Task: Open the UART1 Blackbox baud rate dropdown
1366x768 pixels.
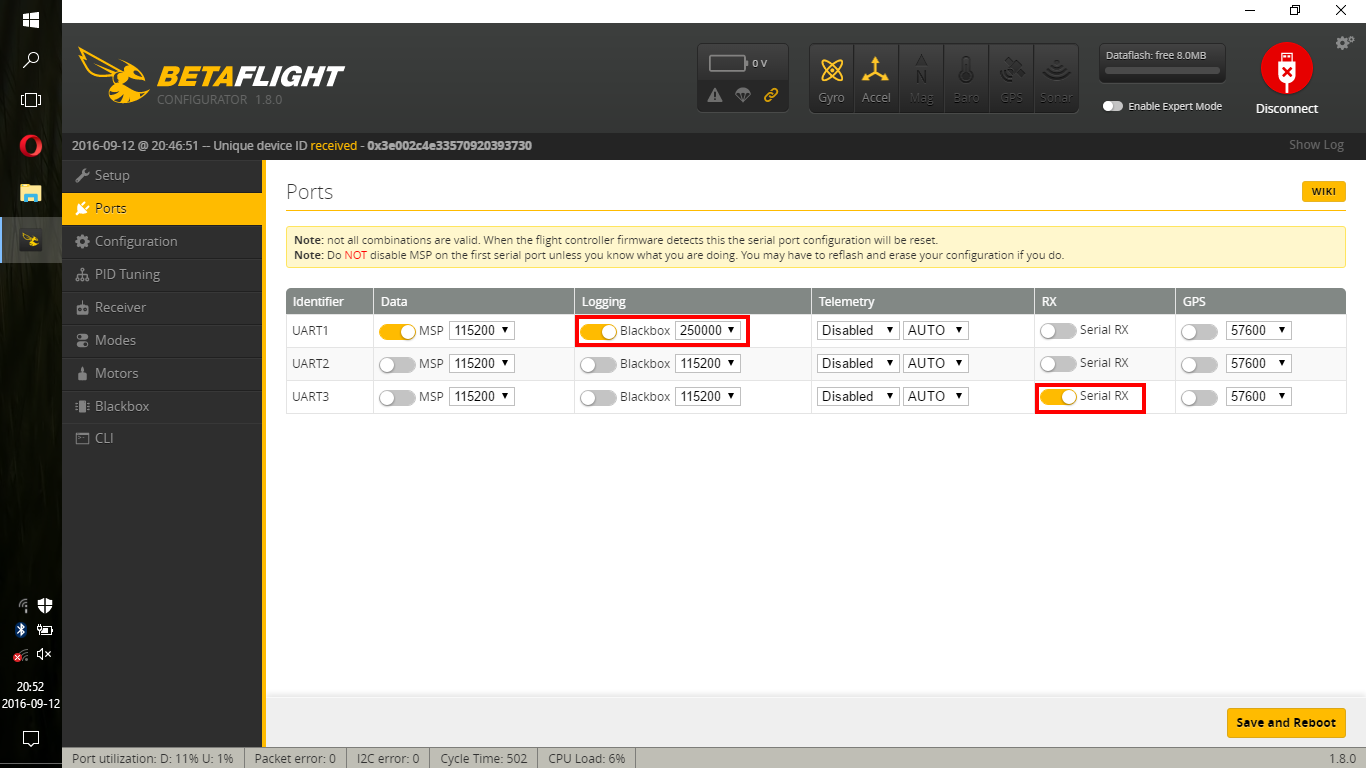Action: pyautogui.click(x=708, y=330)
